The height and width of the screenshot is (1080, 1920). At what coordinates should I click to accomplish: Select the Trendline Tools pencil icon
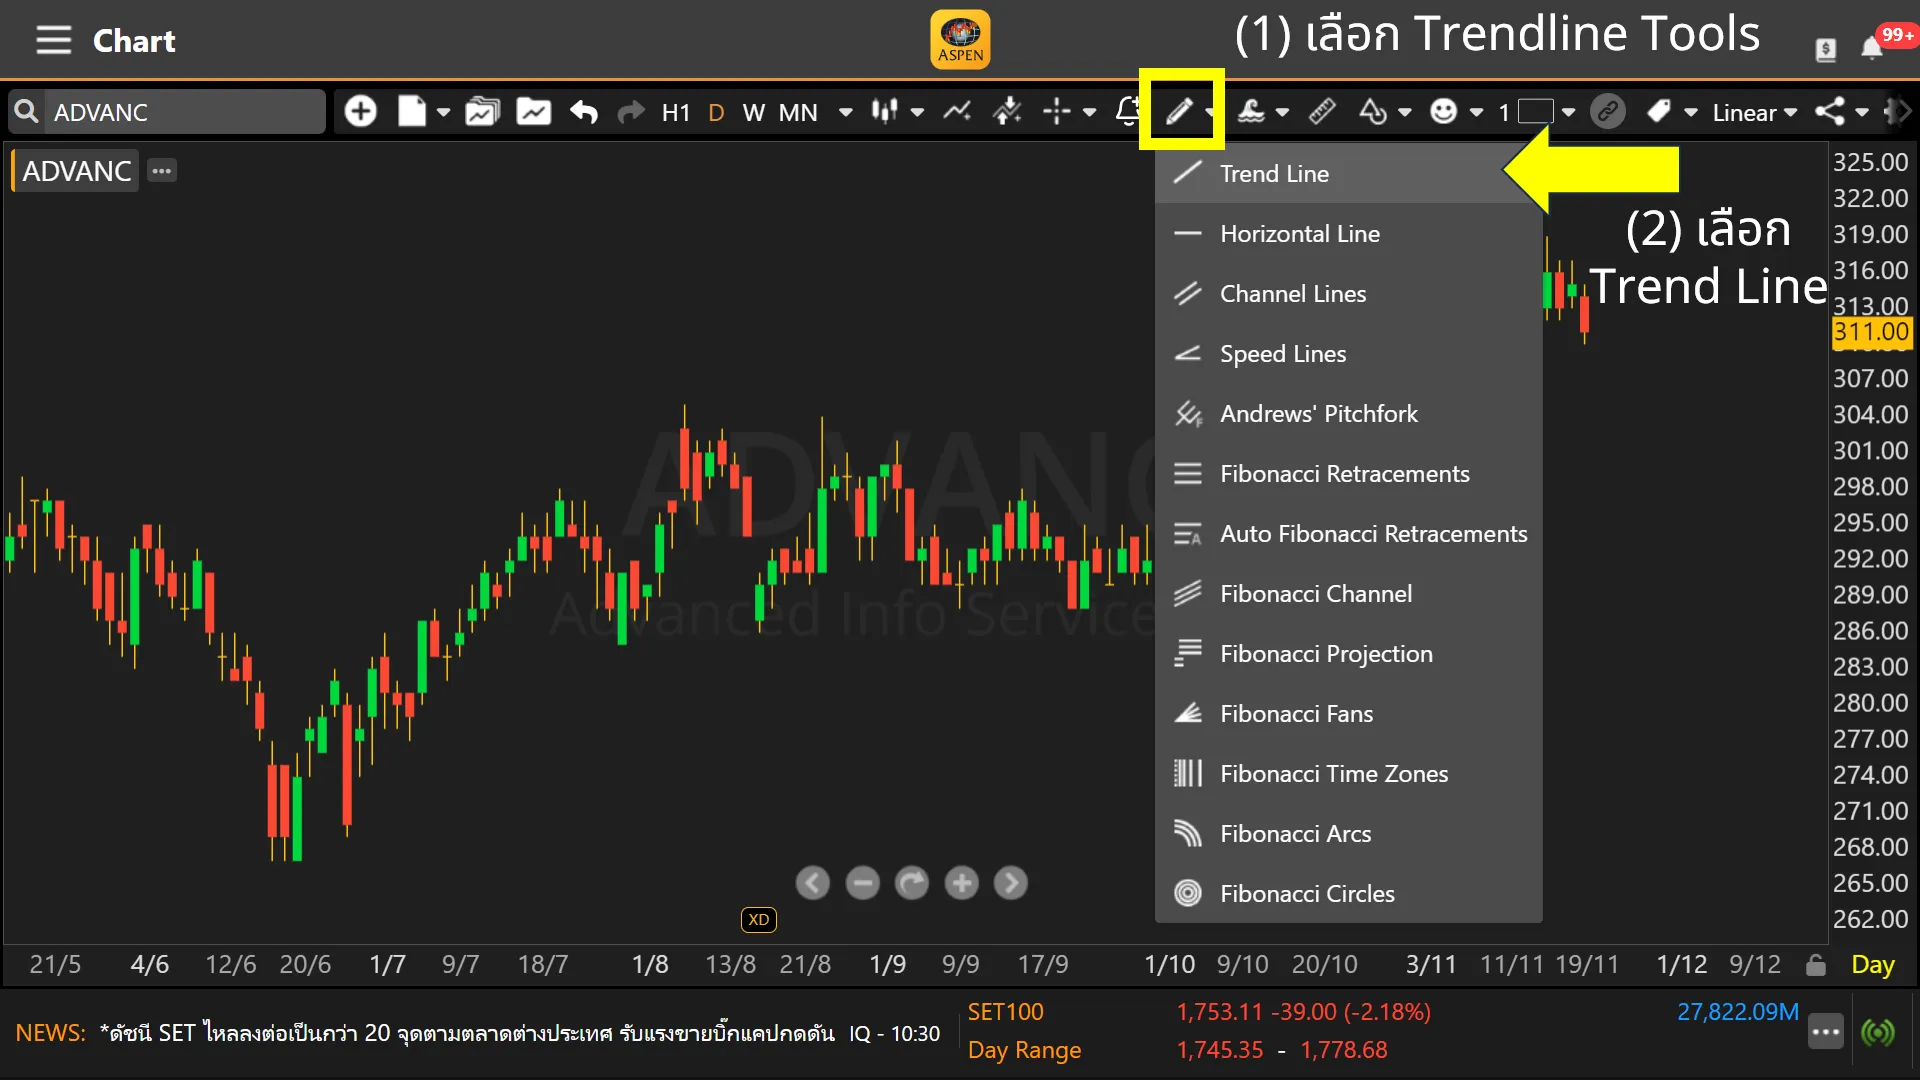pyautogui.click(x=1179, y=111)
